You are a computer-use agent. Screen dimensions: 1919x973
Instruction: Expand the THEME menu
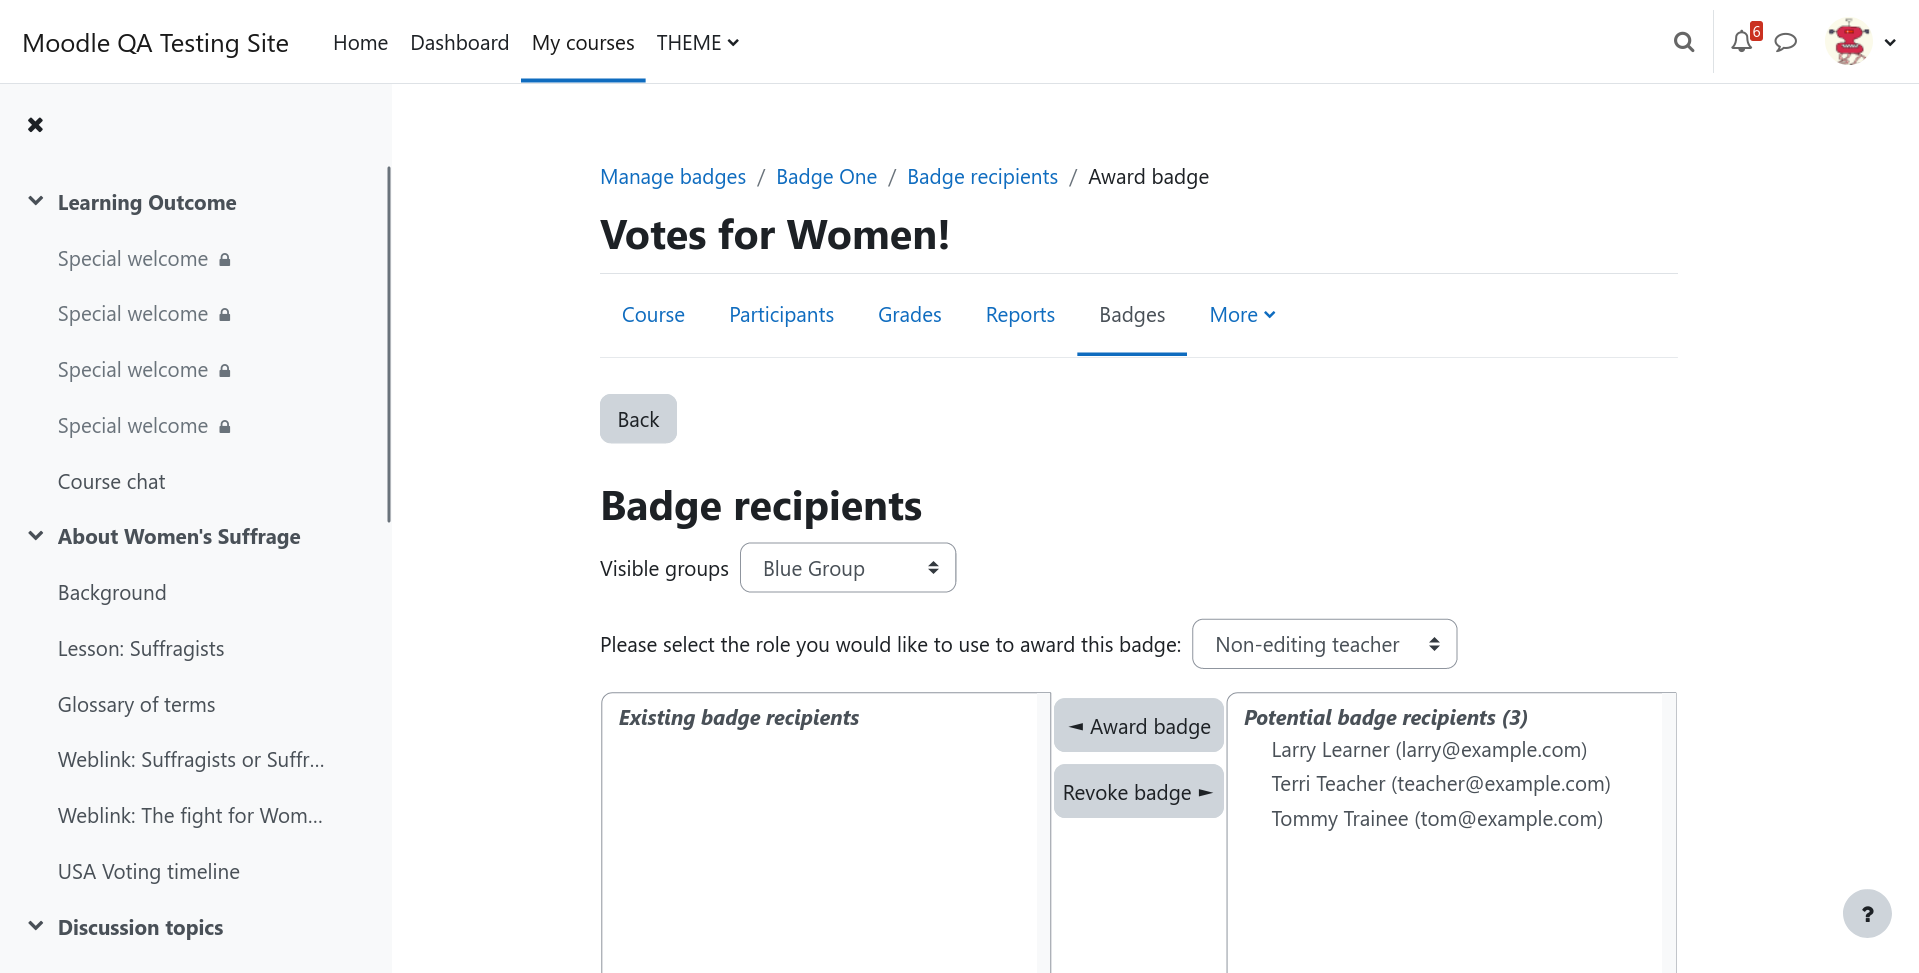[x=698, y=42]
